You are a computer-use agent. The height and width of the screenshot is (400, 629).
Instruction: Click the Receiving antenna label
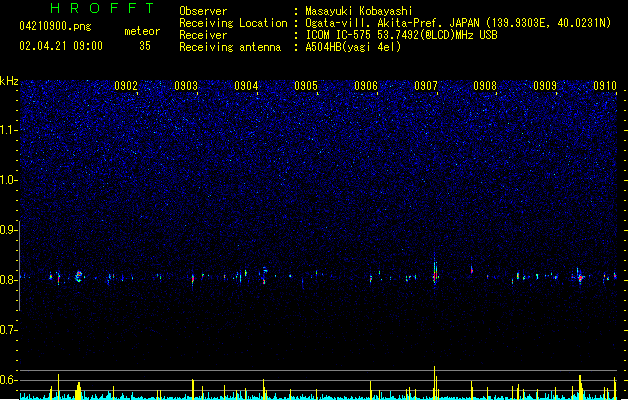click(x=230, y=47)
